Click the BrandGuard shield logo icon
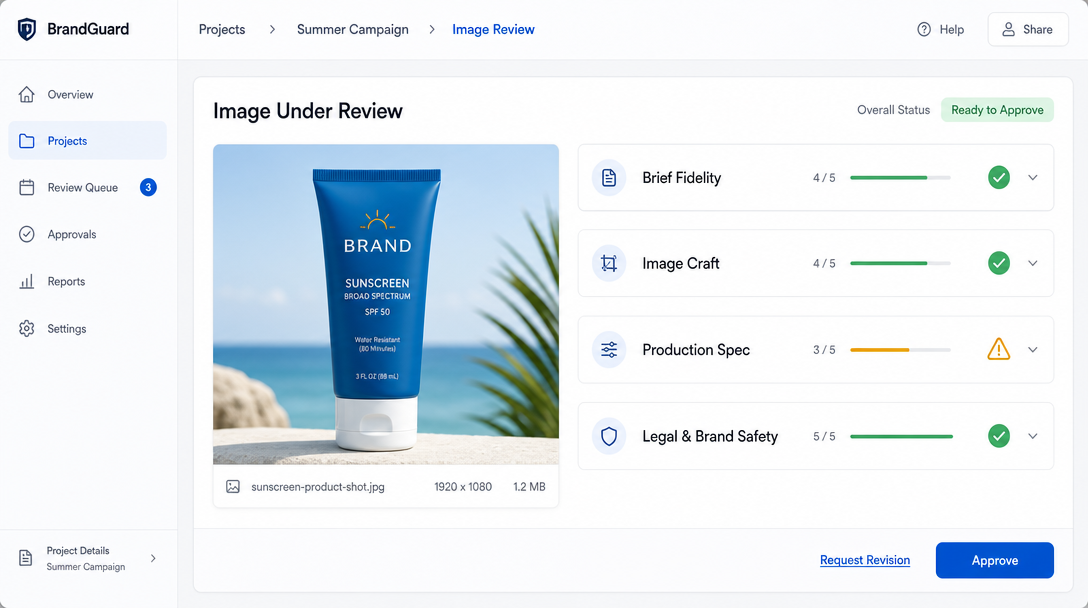Viewport: 1088px width, 608px height. tap(26, 29)
